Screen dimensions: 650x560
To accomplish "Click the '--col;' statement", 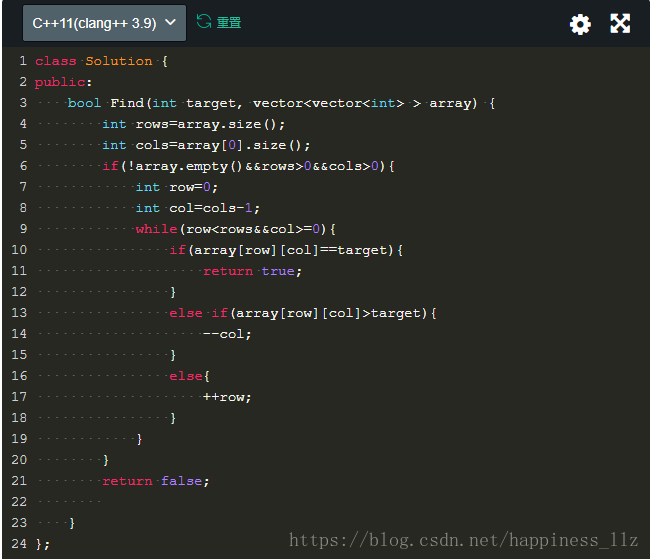I will [227, 334].
